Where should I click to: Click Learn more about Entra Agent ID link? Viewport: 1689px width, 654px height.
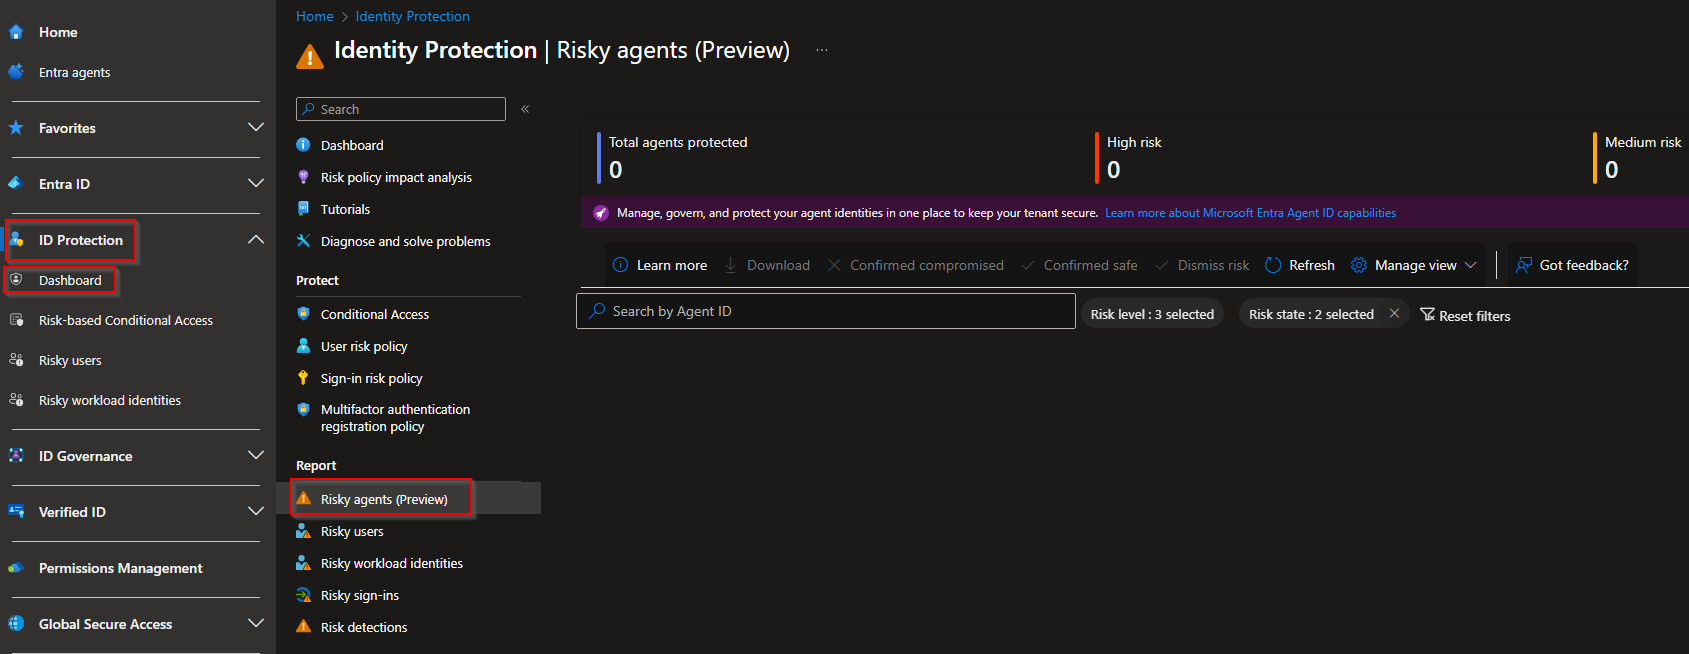coord(1250,213)
